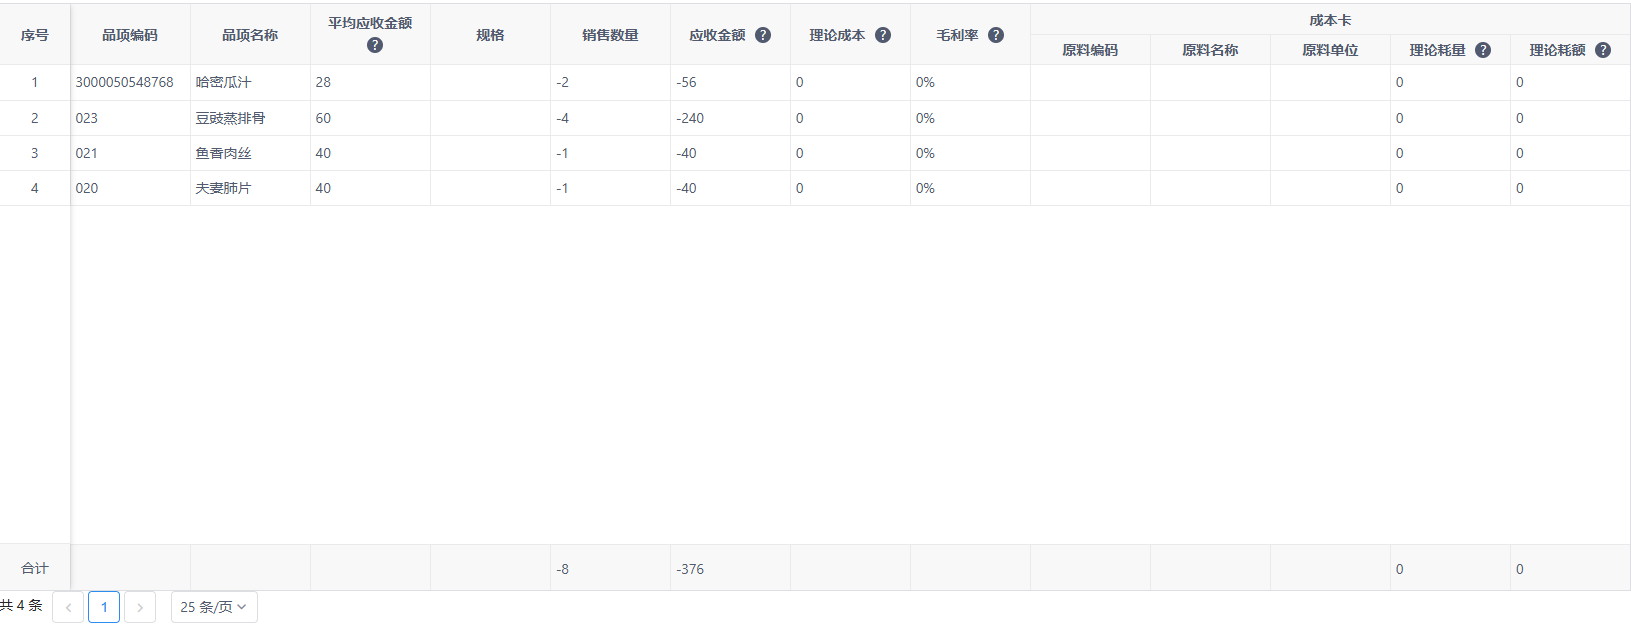
Task: Select page 1 in pagination
Action: click(104, 607)
